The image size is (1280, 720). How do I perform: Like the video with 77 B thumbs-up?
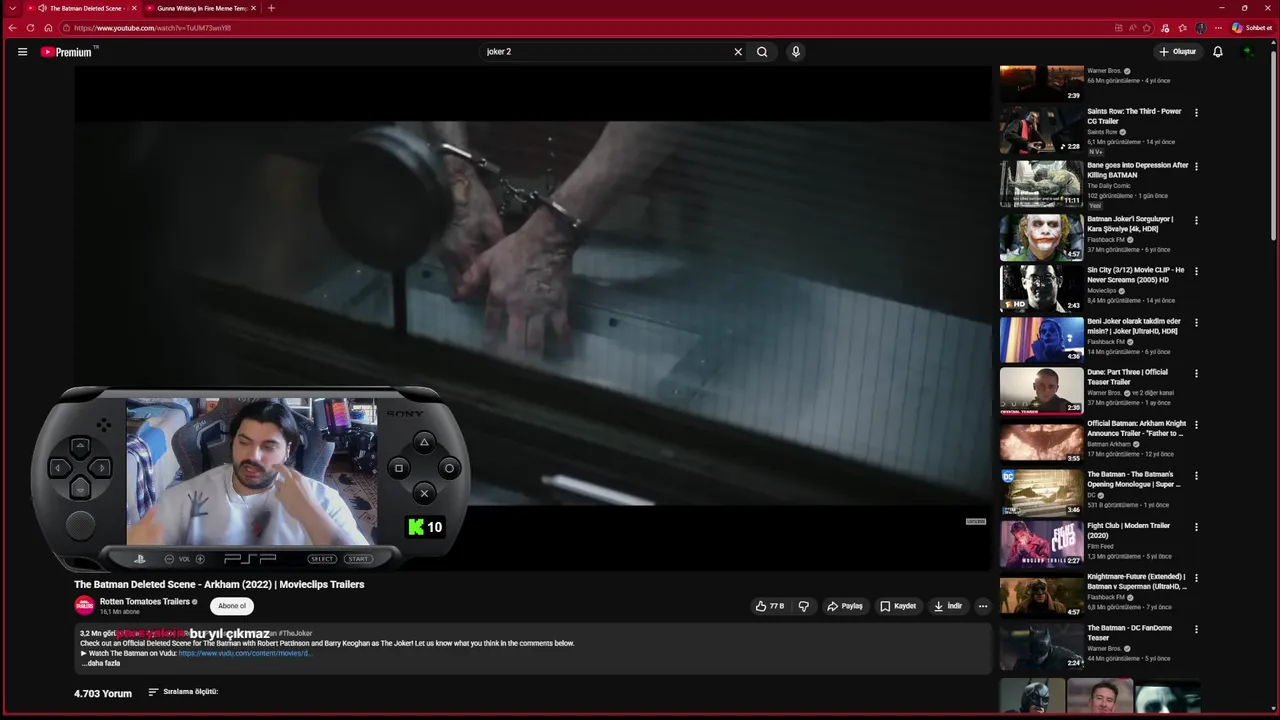[x=769, y=606]
